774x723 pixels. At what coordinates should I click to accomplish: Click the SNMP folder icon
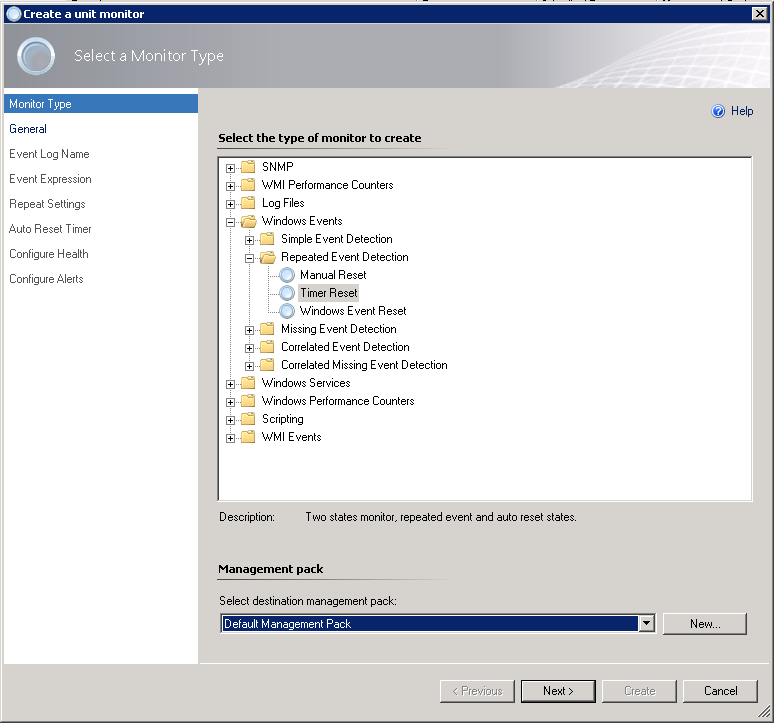click(x=248, y=166)
